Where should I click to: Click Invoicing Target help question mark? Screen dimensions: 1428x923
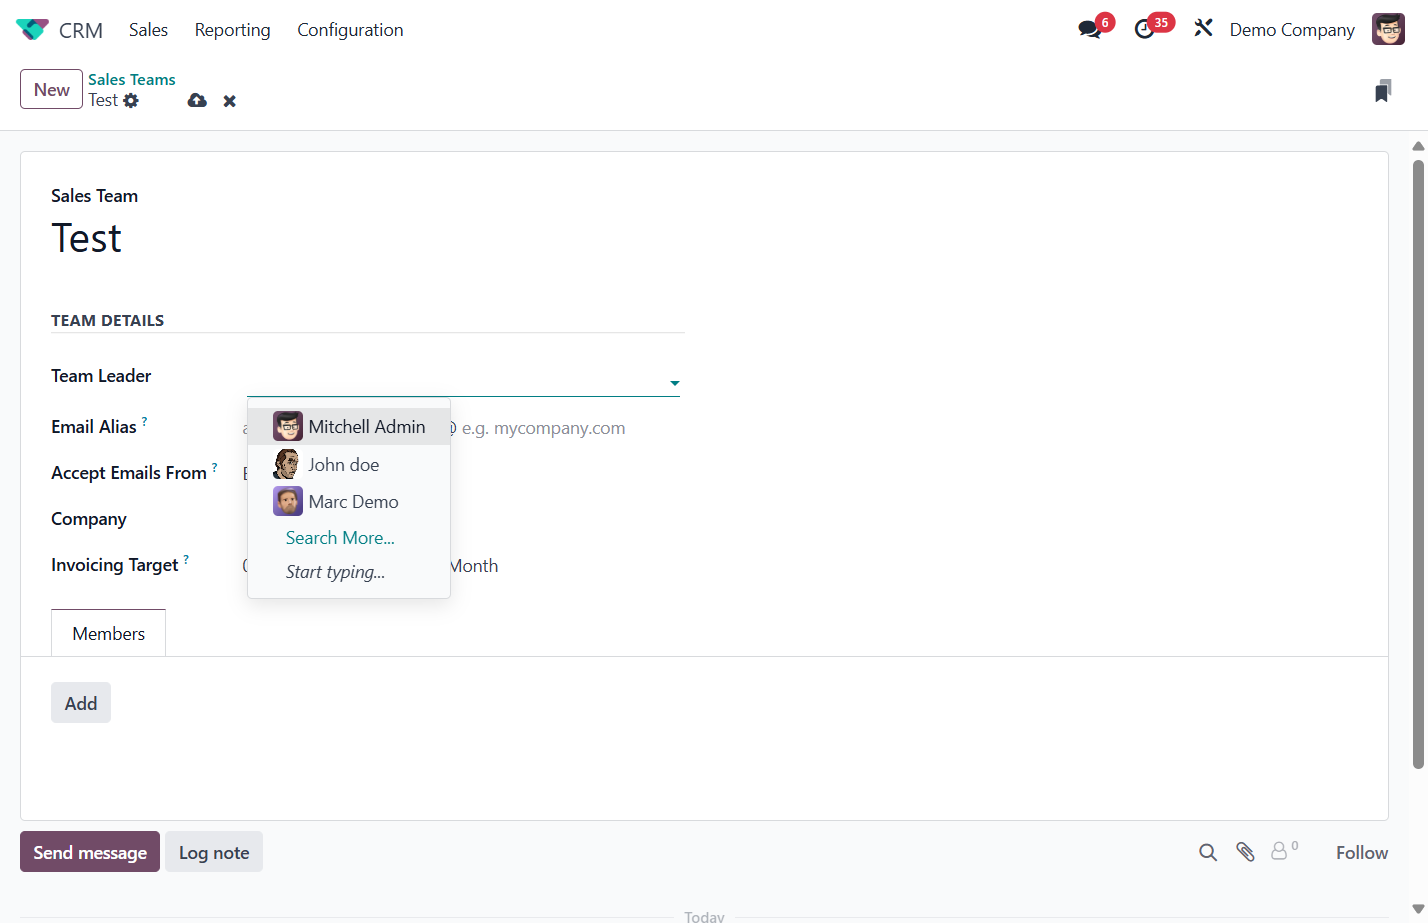(186, 559)
